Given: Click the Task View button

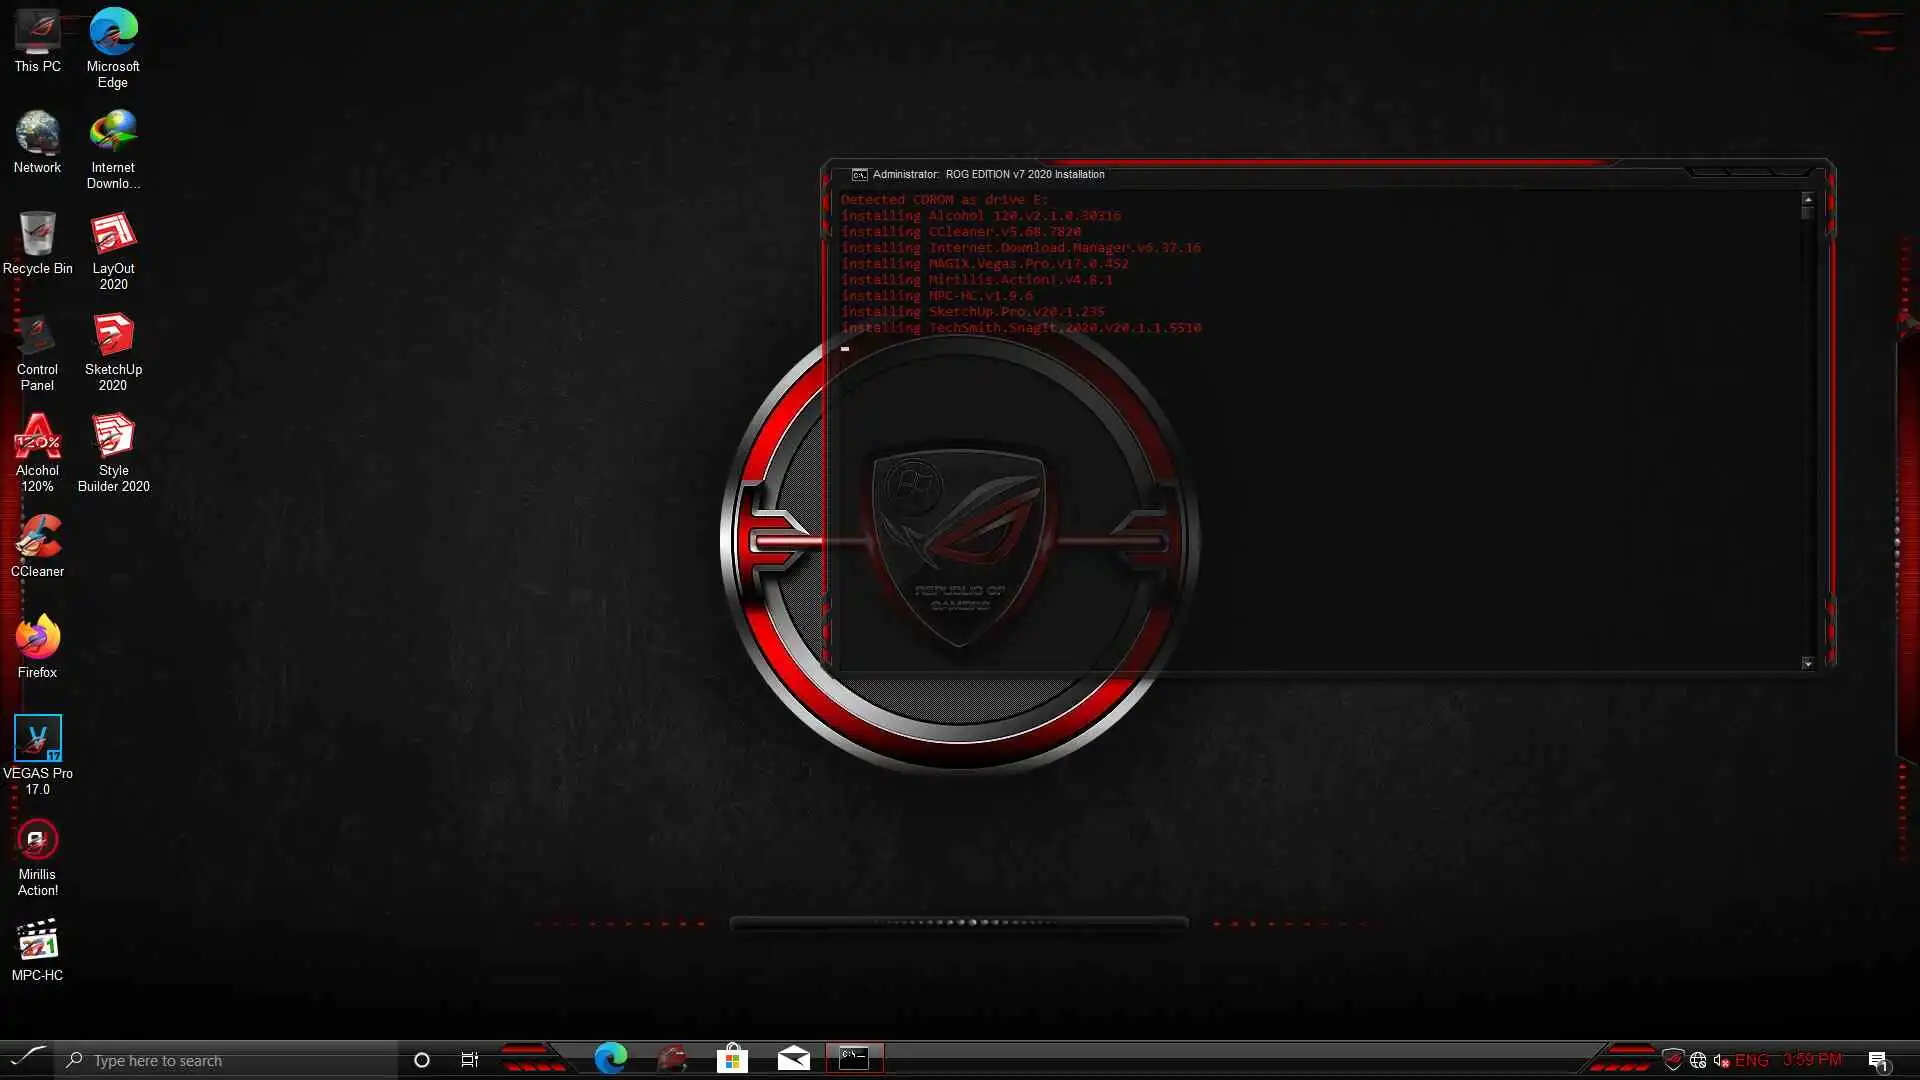Looking at the screenshot, I should pyautogui.click(x=469, y=1060).
